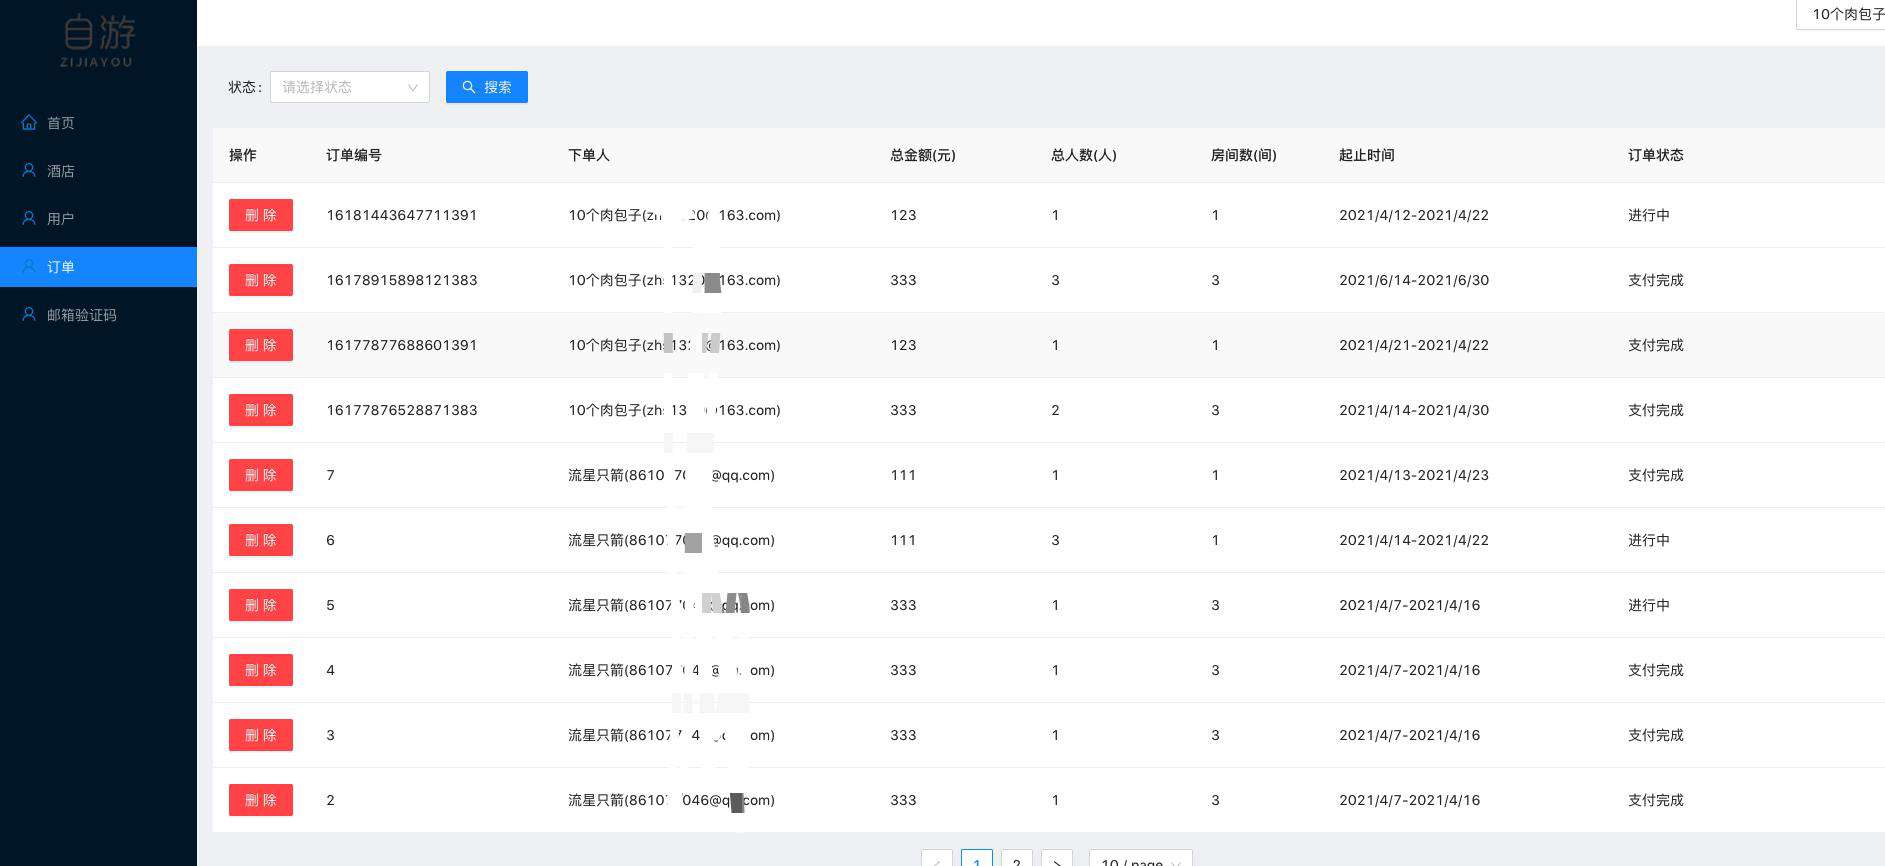The height and width of the screenshot is (866, 1885).
Task: Go to the 酒店 menu item
Action: 98,171
